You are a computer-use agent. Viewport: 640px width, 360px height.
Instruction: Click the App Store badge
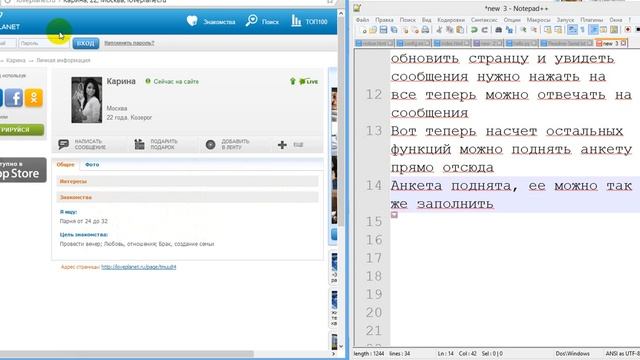click(22, 169)
